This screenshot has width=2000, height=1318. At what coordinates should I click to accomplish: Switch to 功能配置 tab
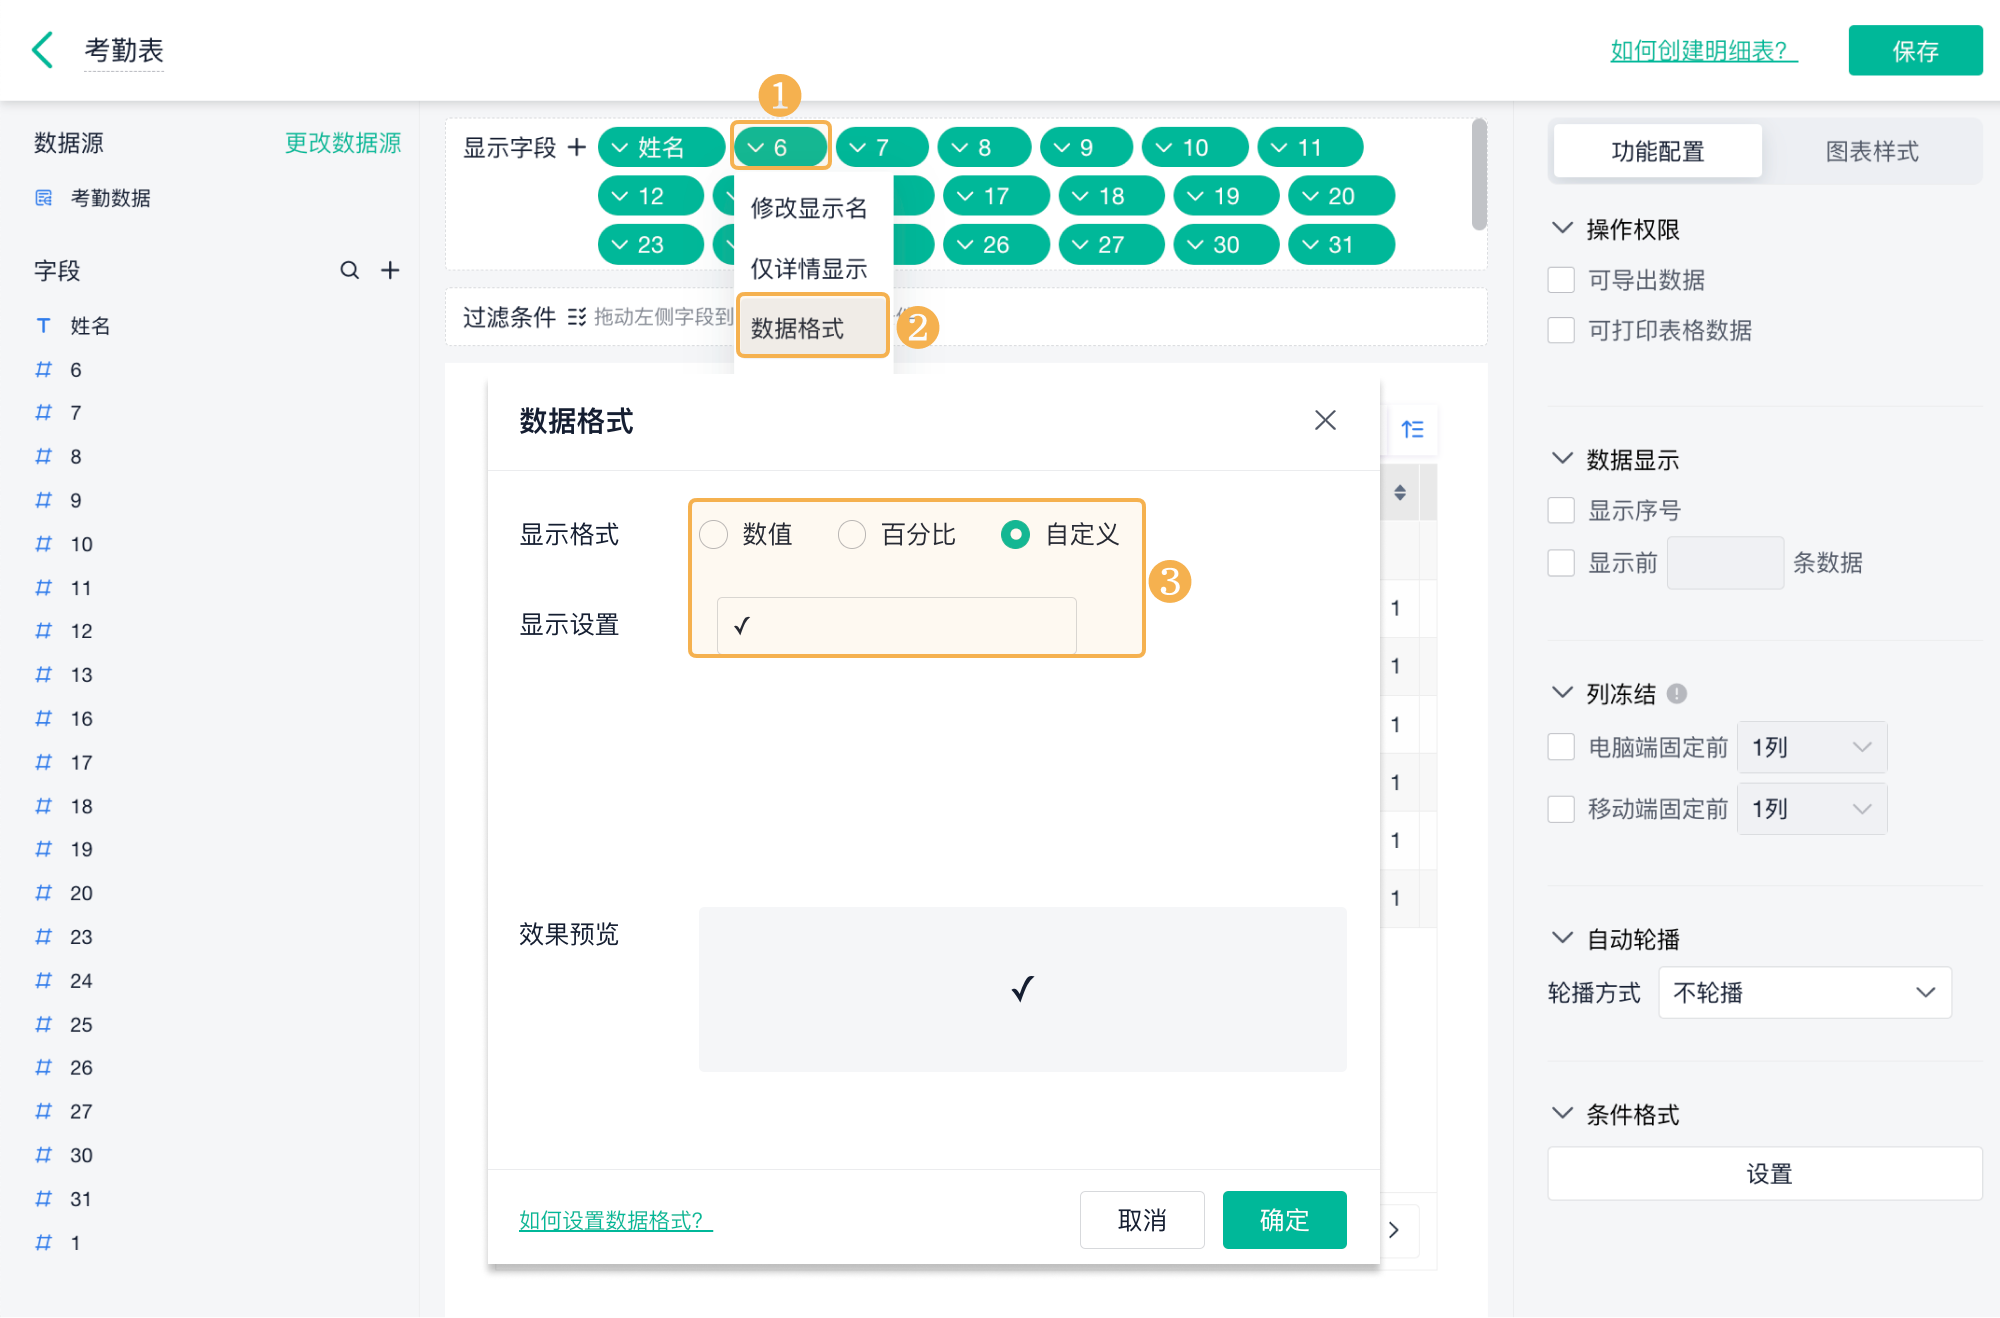point(1658,151)
